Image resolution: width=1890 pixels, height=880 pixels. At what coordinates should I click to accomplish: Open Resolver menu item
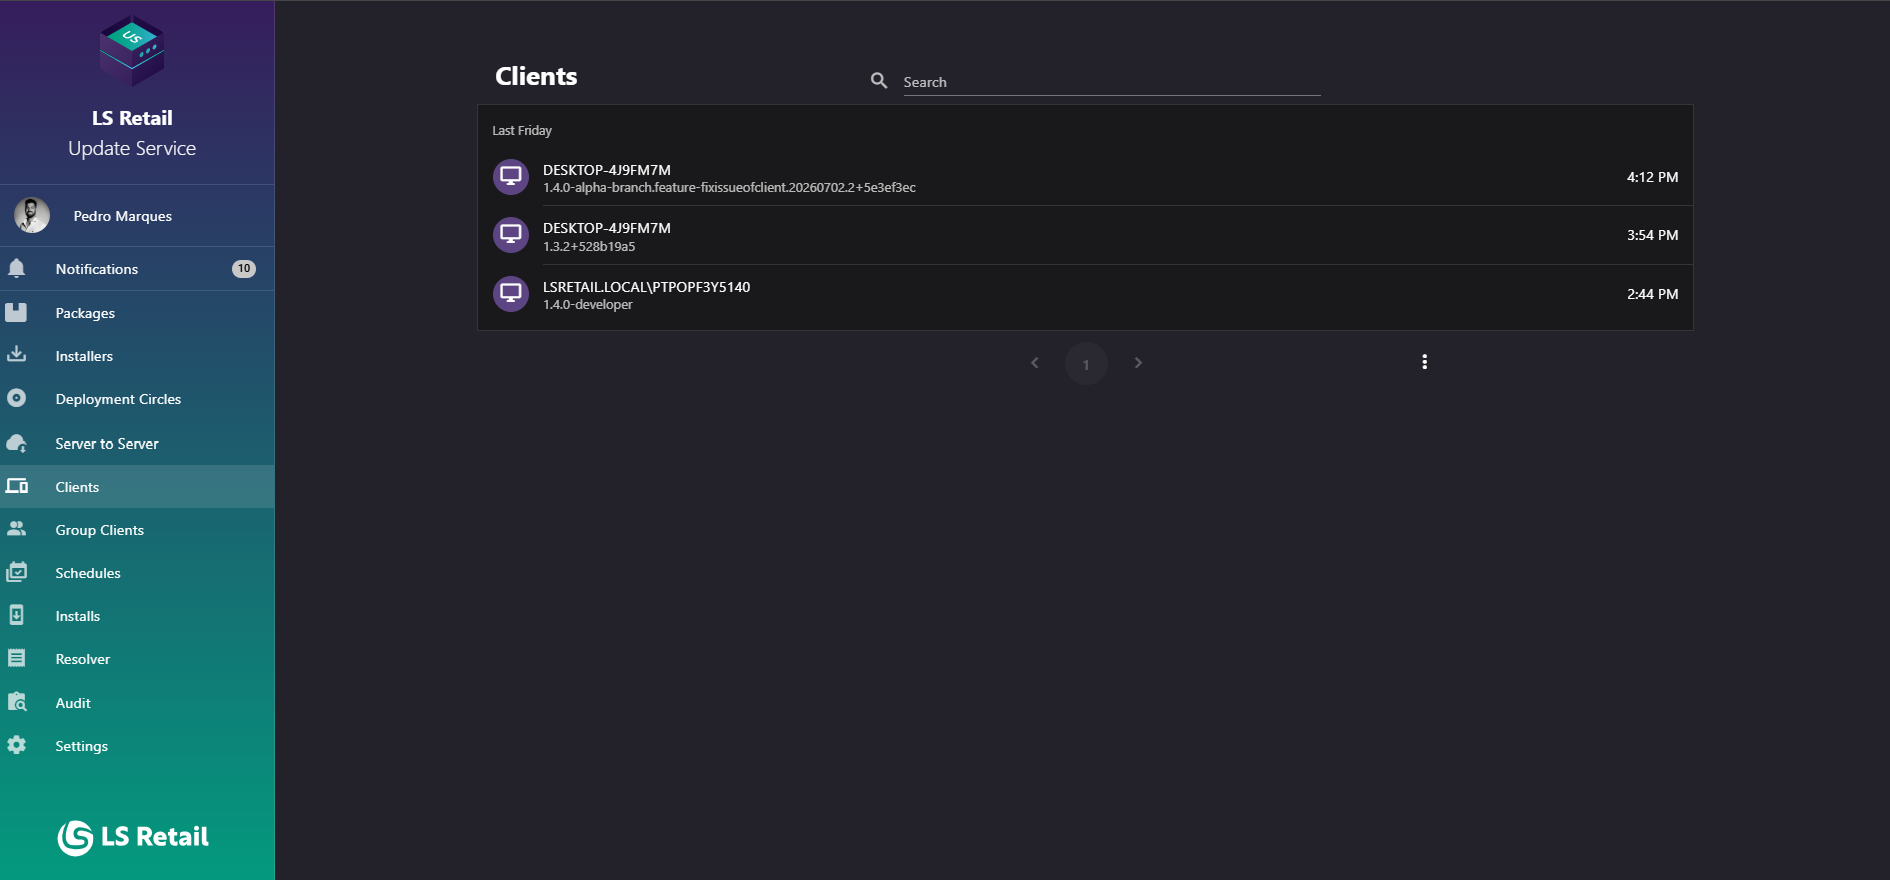click(x=137, y=659)
